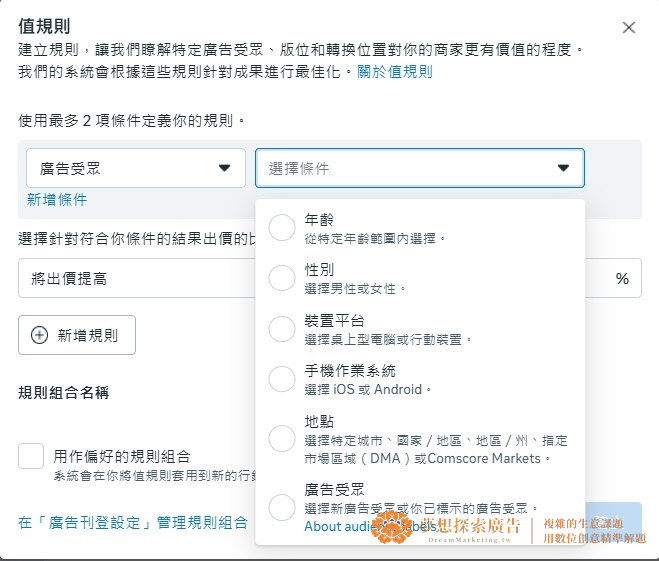Click the 新增規則 button

tap(77, 335)
